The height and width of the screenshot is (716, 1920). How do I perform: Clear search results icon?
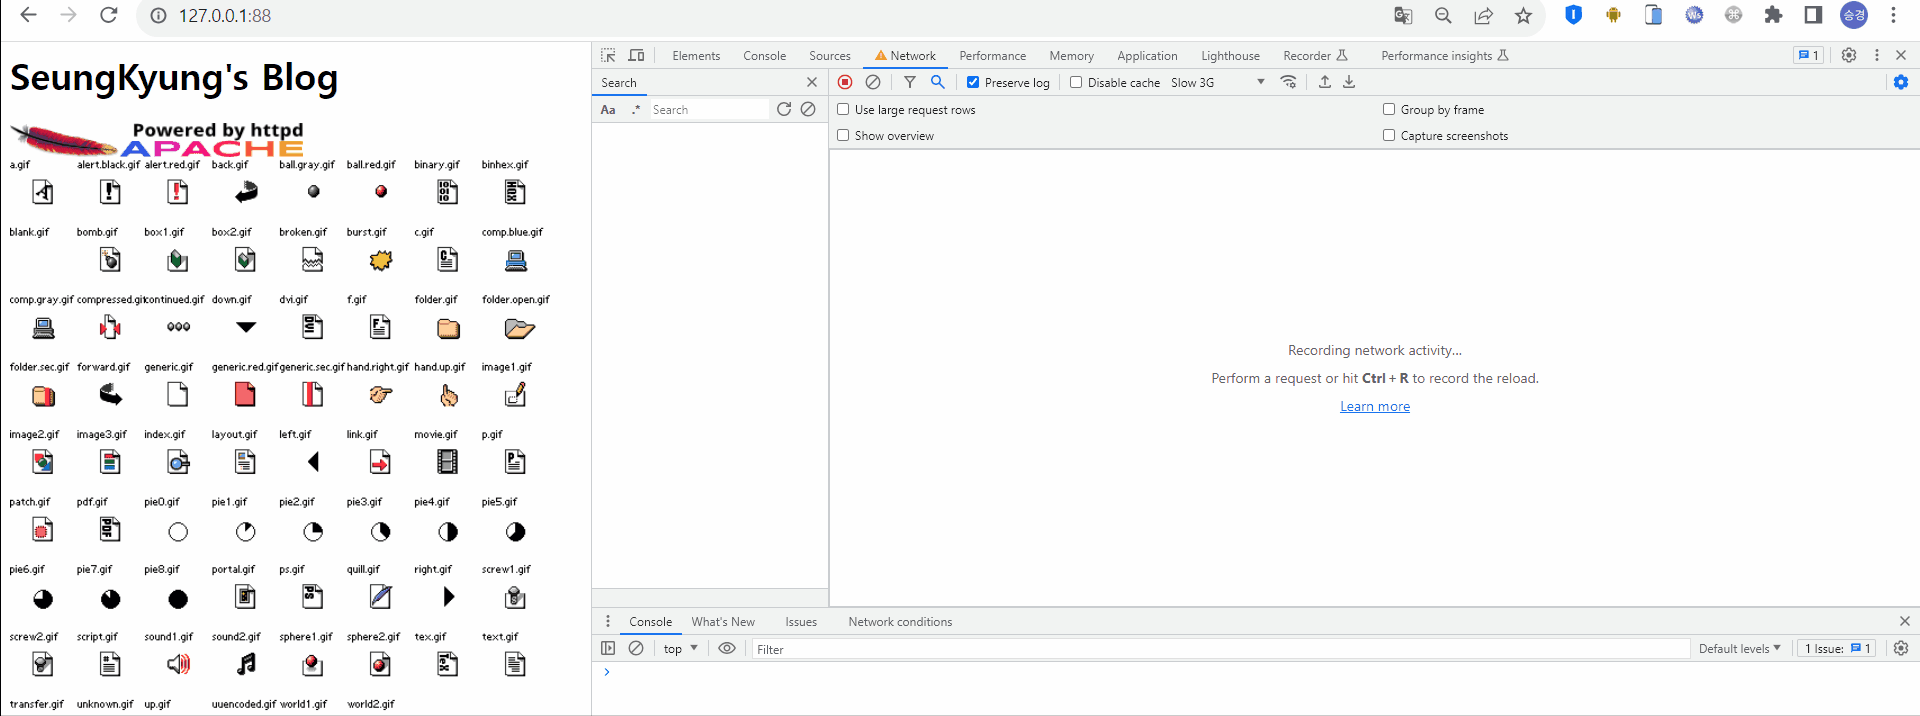tap(808, 109)
